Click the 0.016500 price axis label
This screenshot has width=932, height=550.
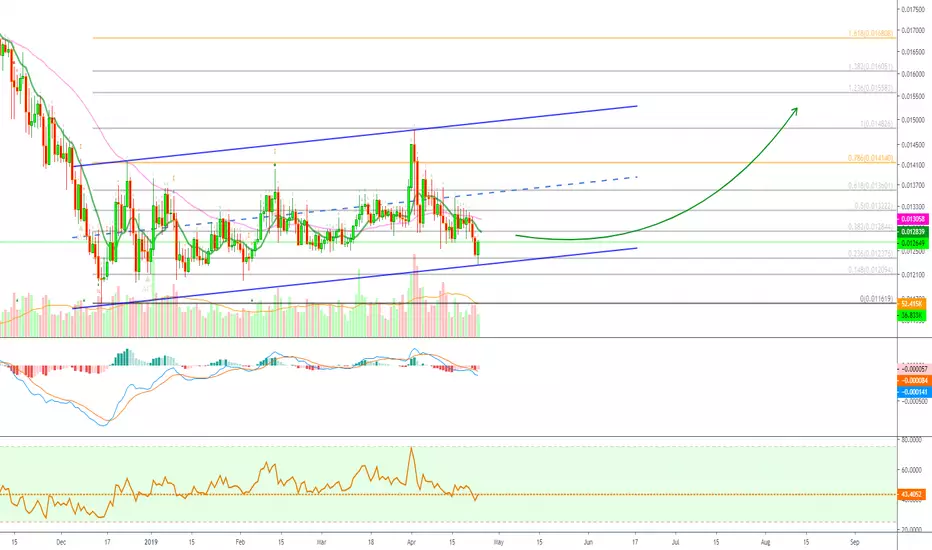point(915,52)
